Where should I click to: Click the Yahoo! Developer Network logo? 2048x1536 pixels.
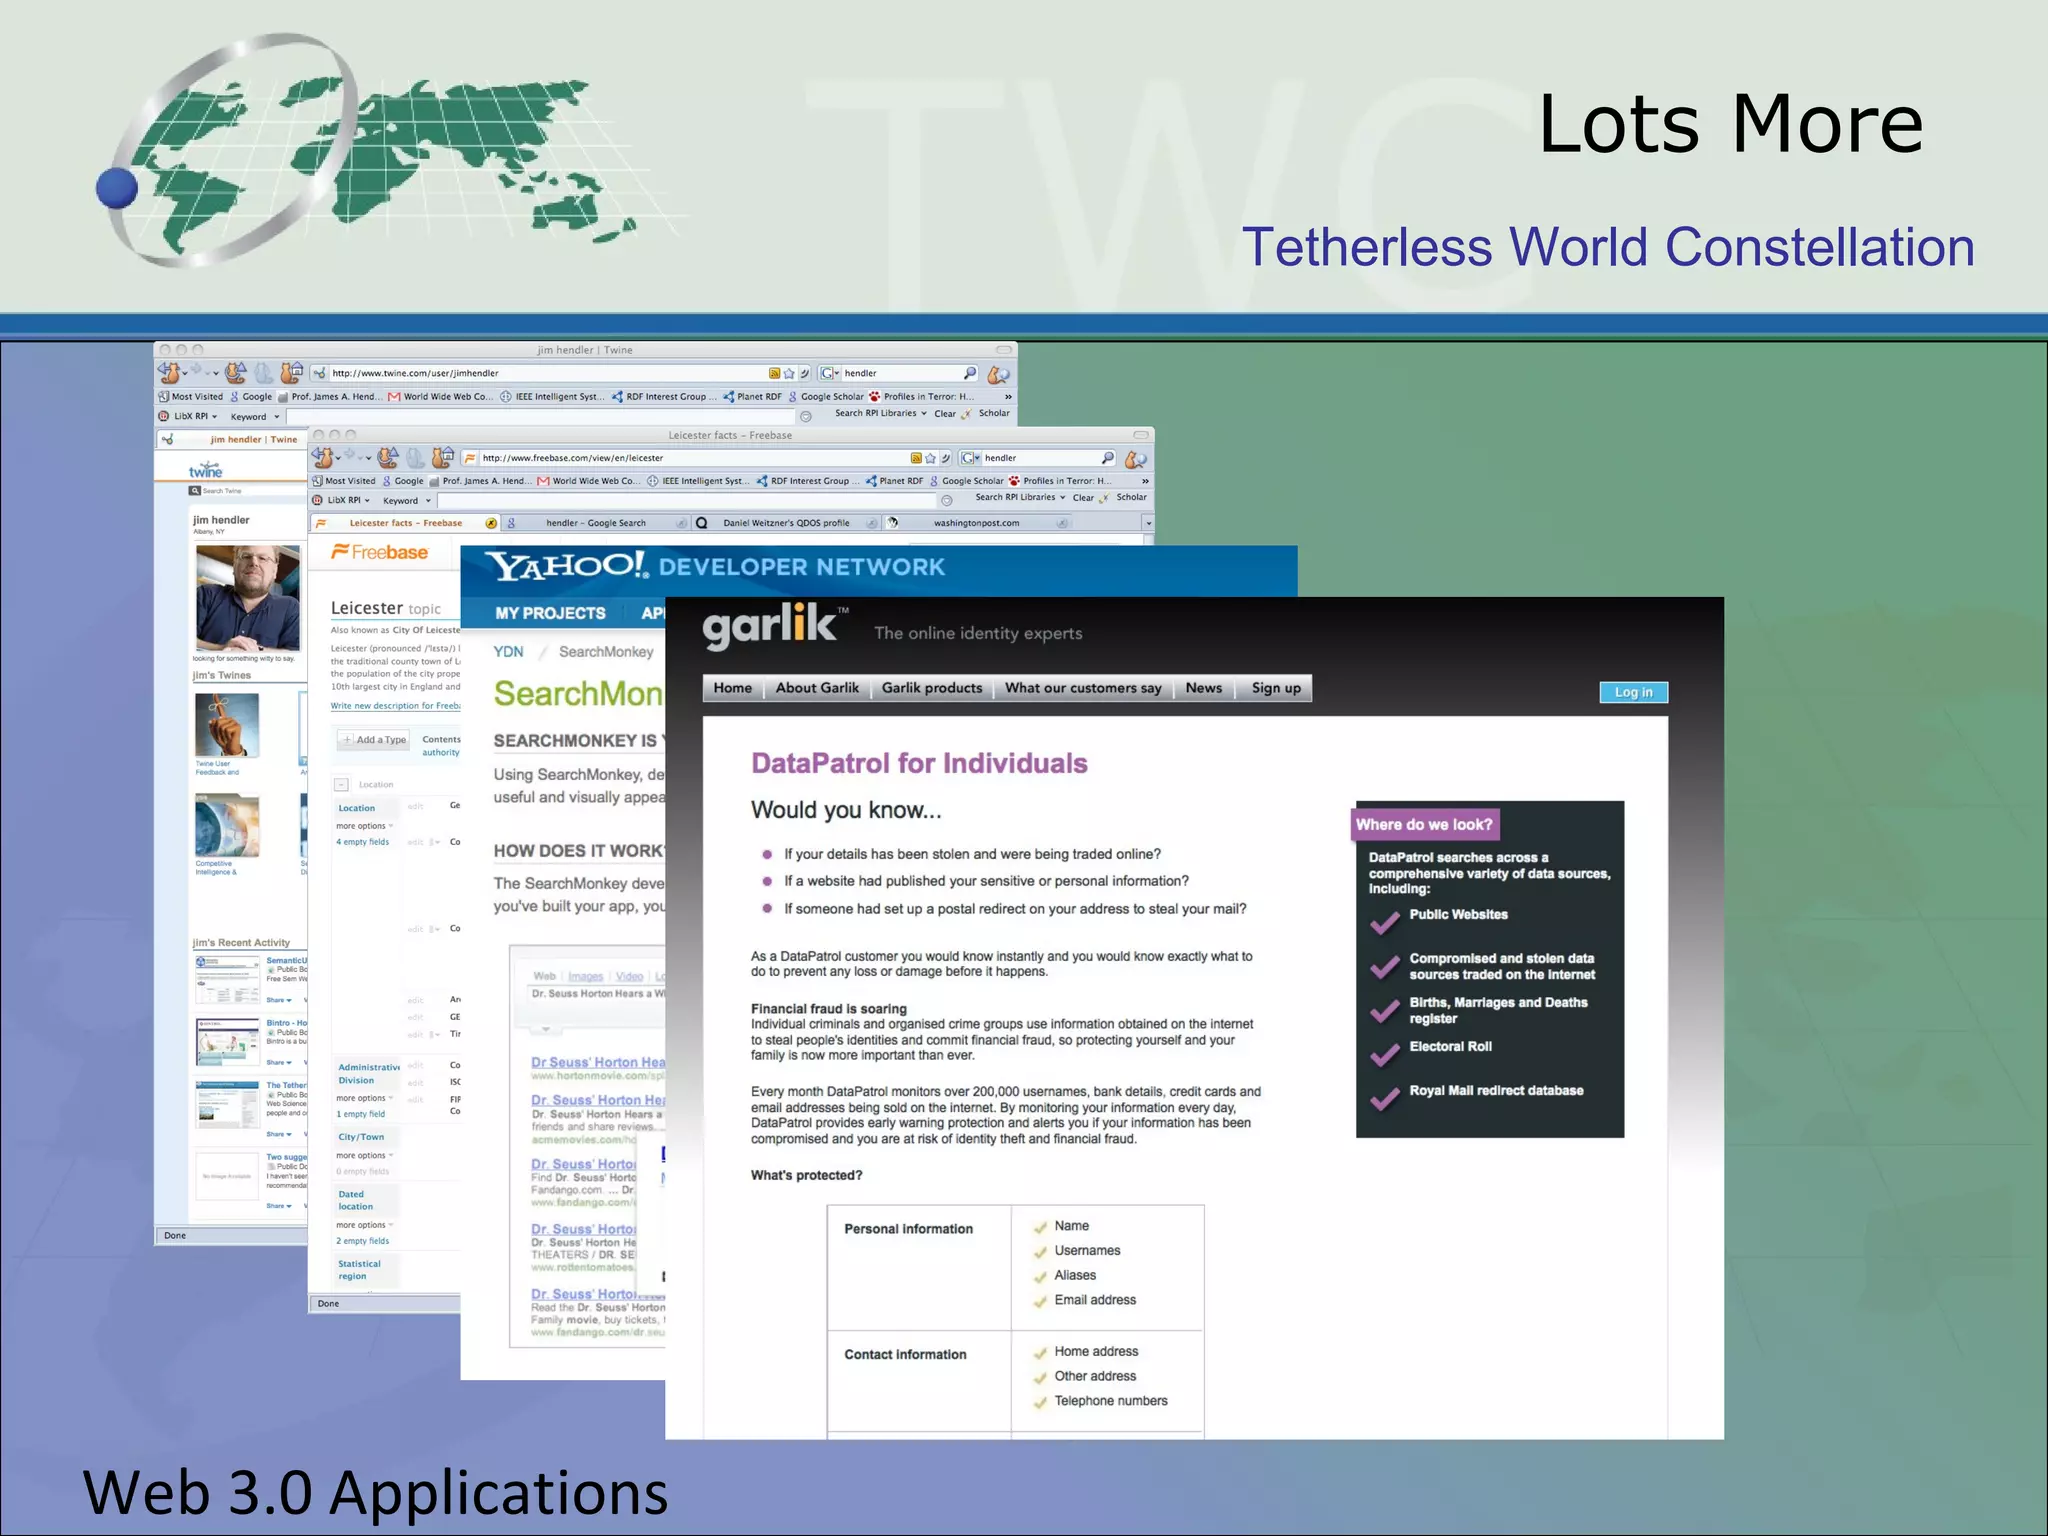pyautogui.click(x=715, y=566)
